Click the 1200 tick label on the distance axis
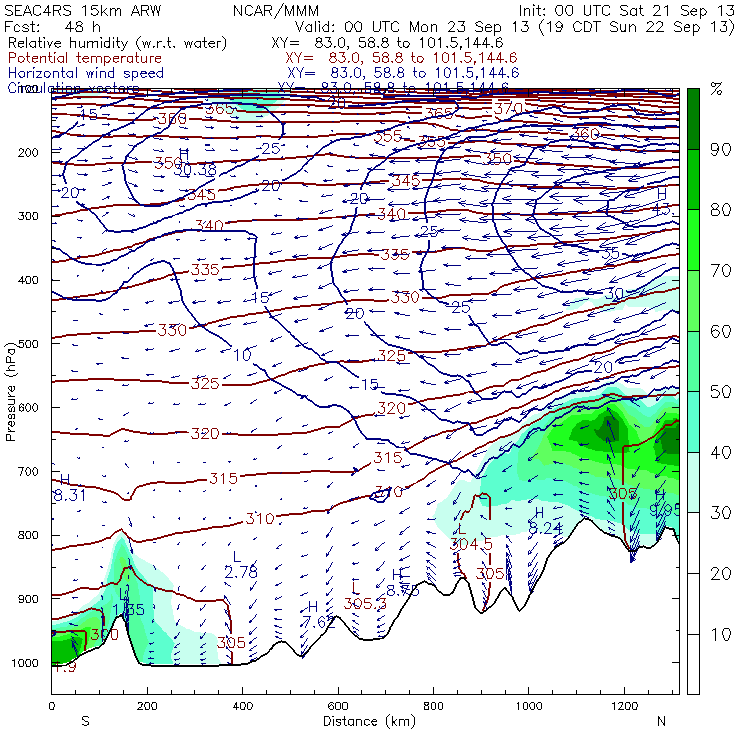This screenshot has height=740, width=740. coord(624,706)
